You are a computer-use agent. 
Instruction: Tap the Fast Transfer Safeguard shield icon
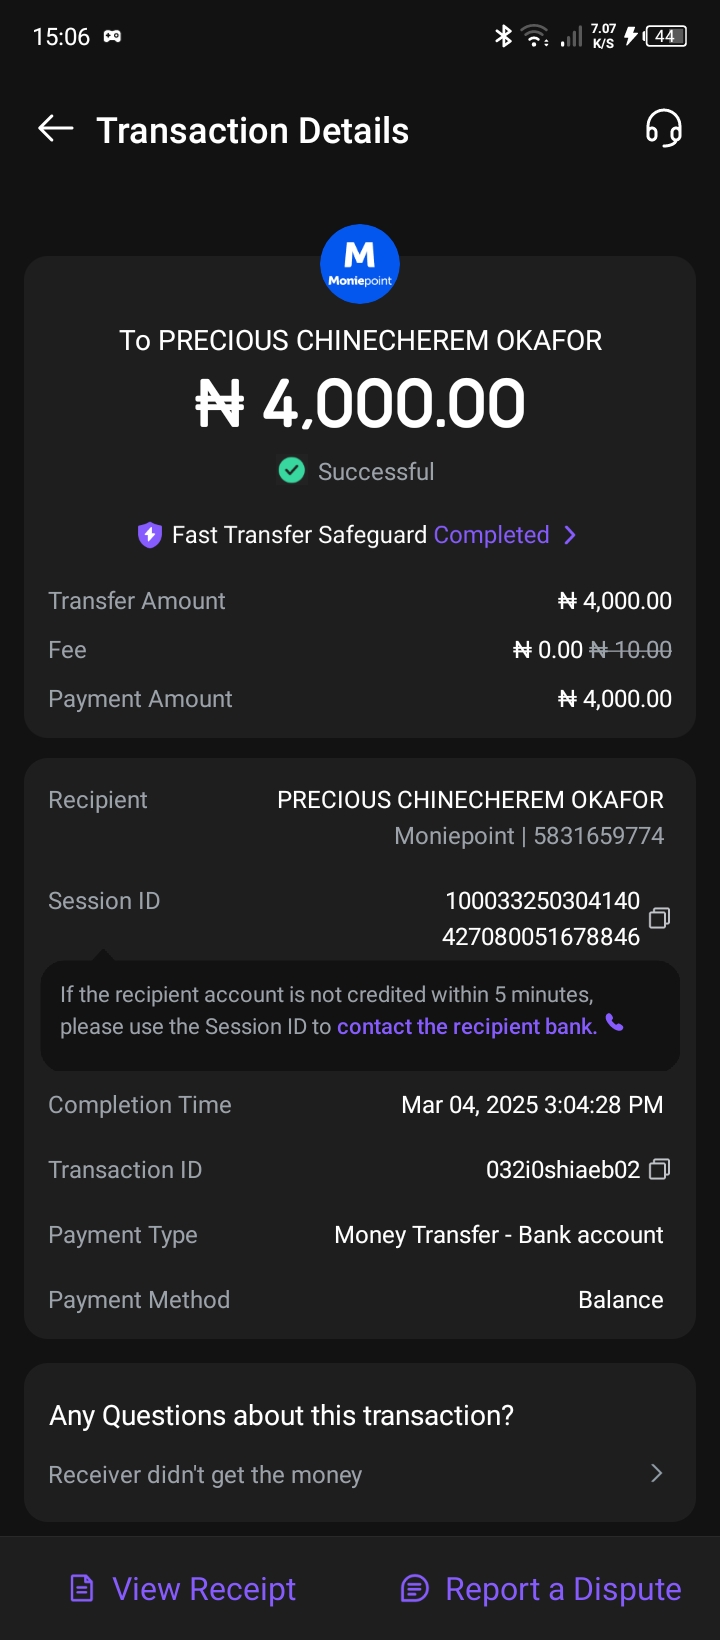[150, 535]
